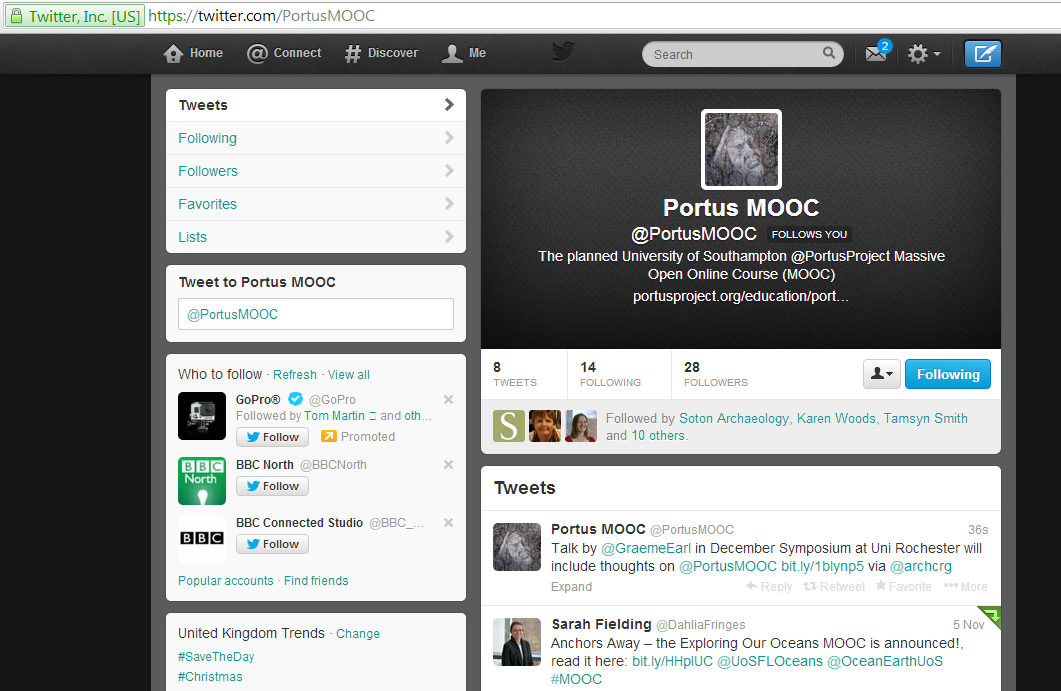Viewport: 1061px width, 691px height.
Task: Change the United Kingdom Trends location
Action: 358,634
